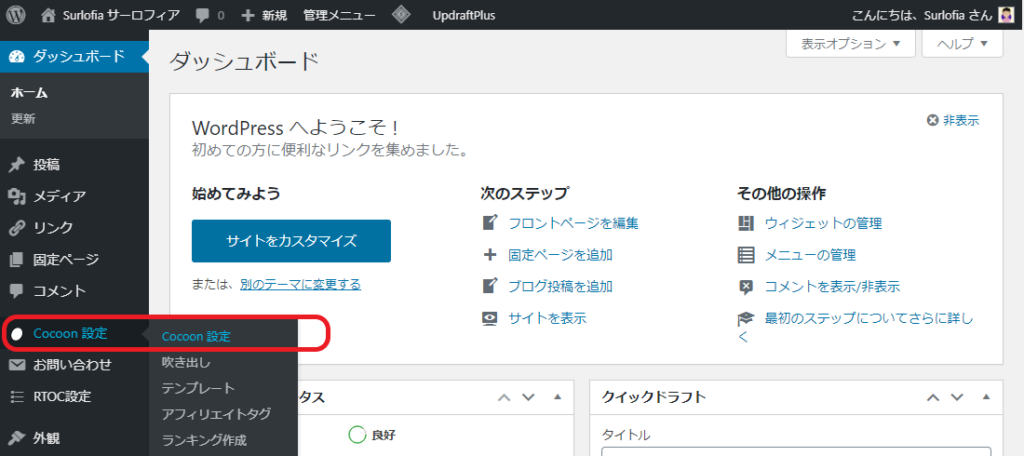
Task: Click the brush icon beside 外観
Action: click(17, 437)
